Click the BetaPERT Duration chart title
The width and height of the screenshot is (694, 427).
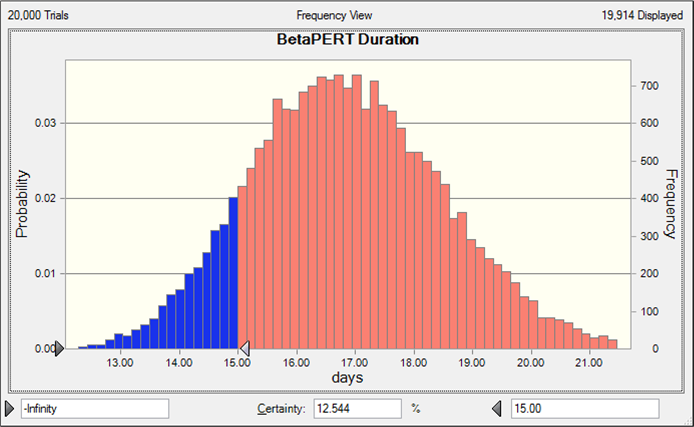(348, 39)
